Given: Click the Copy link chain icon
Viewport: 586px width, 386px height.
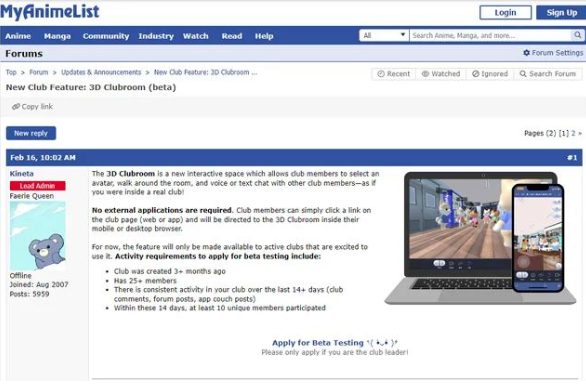Looking at the screenshot, I should tap(16, 107).
